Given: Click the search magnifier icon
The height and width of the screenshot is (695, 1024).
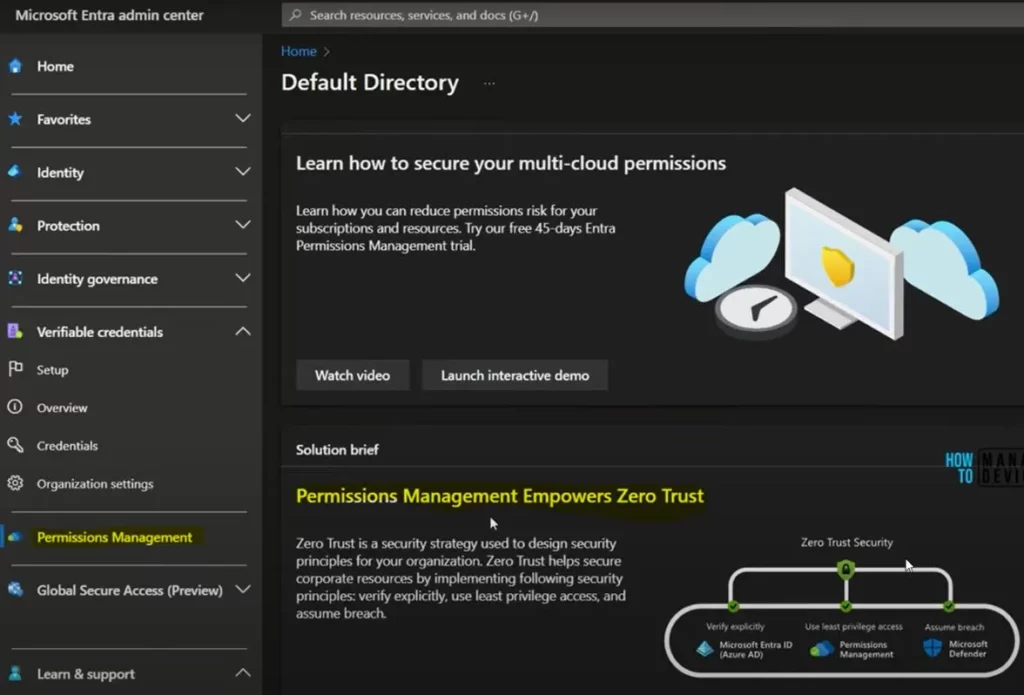Looking at the screenshot, I should click(x=295, y=14).
